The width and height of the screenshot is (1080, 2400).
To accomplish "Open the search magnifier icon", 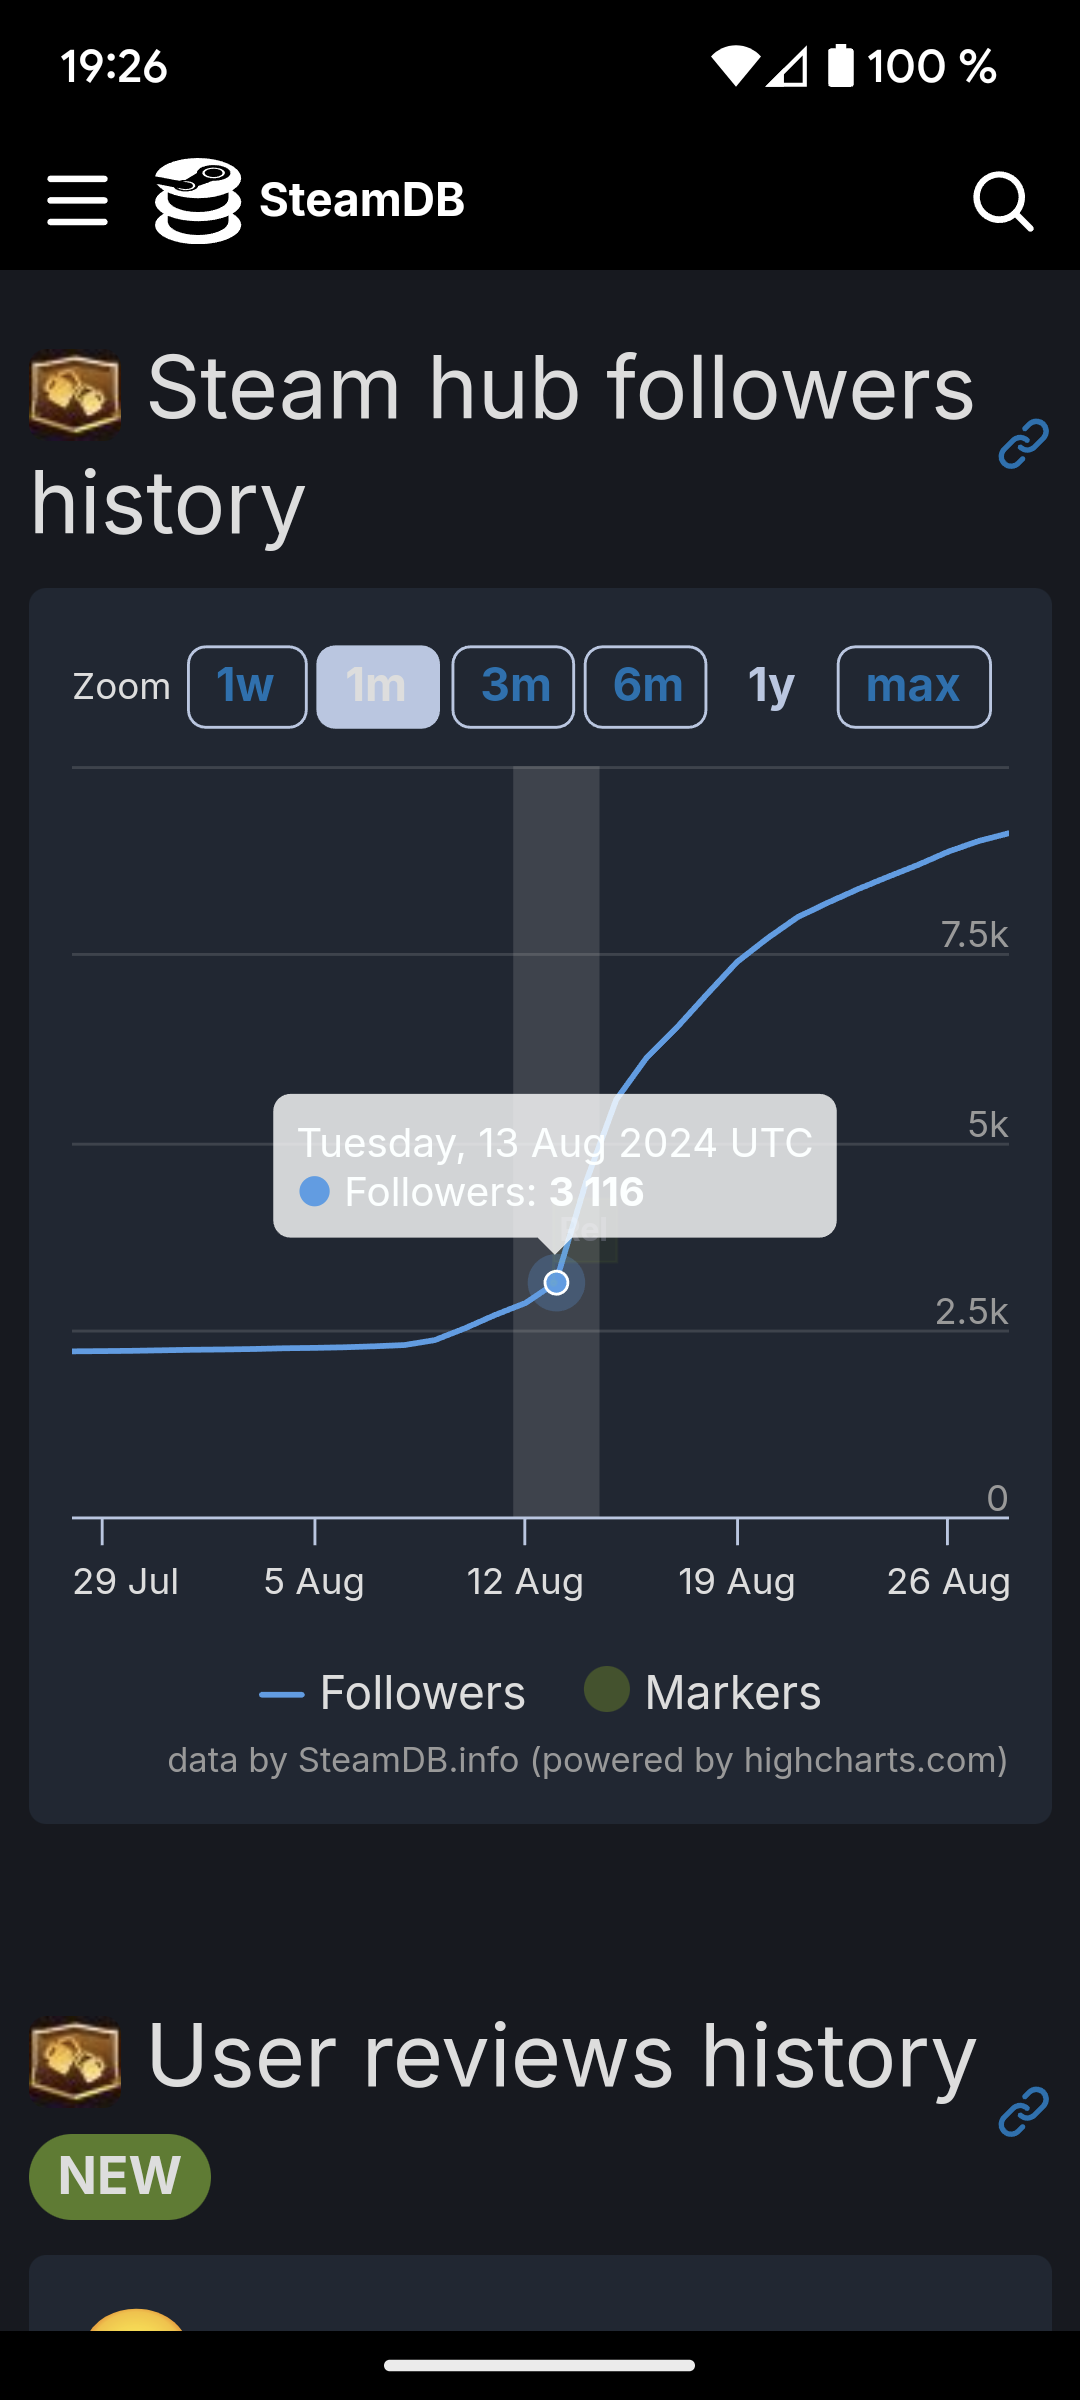I will coord(1002,201).
